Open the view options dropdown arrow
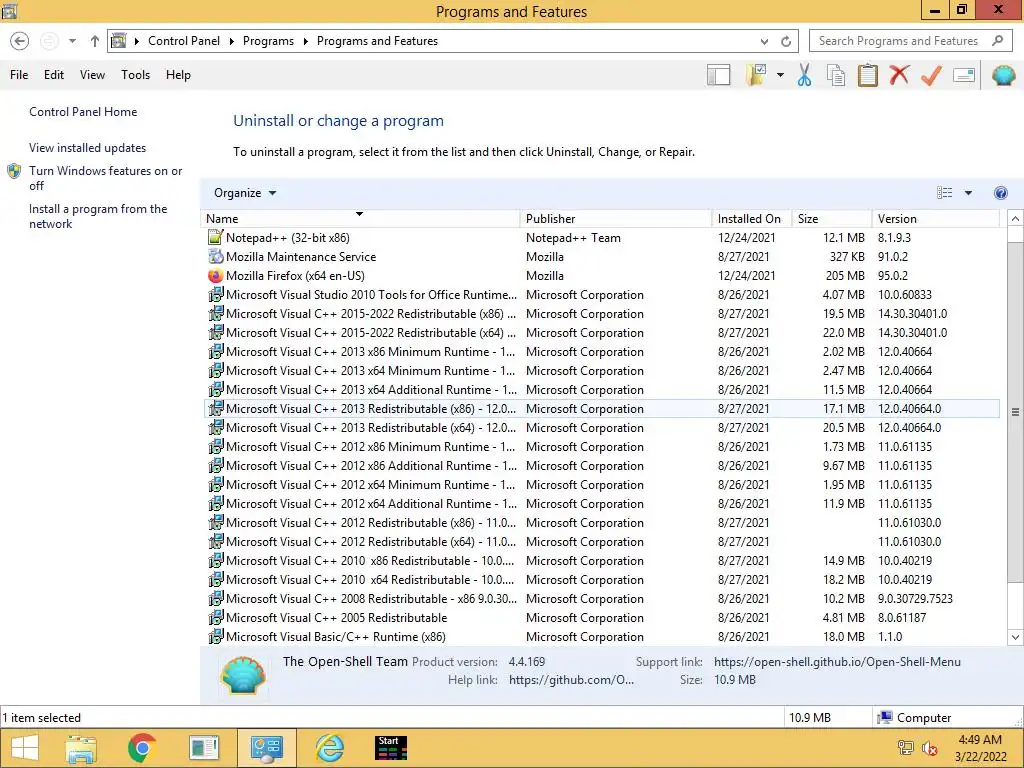Image resolution: width=1024 pixels, height=768 pixels. 968,193
